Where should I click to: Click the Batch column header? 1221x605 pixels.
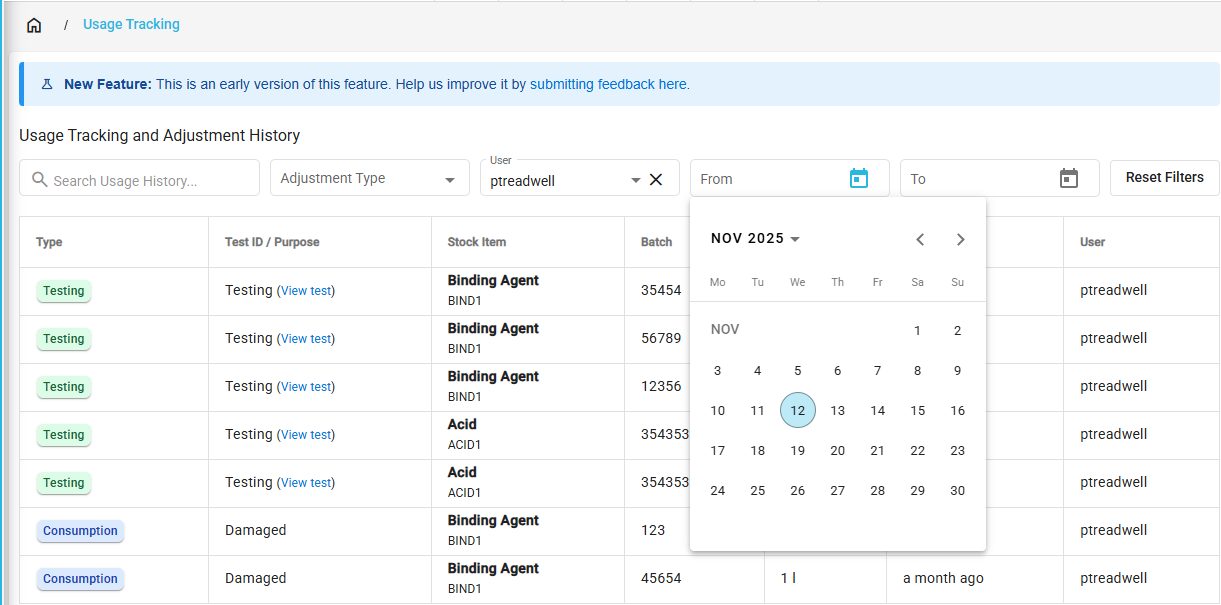click(x=657, y=242)
